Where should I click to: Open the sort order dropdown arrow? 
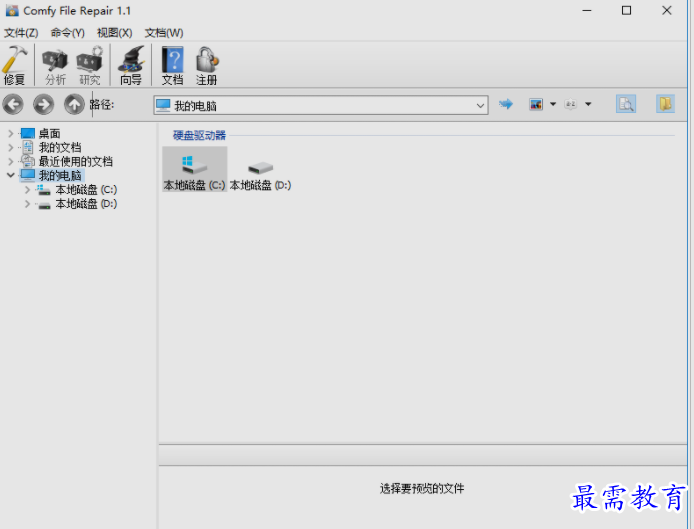click(x=588, y=104)
